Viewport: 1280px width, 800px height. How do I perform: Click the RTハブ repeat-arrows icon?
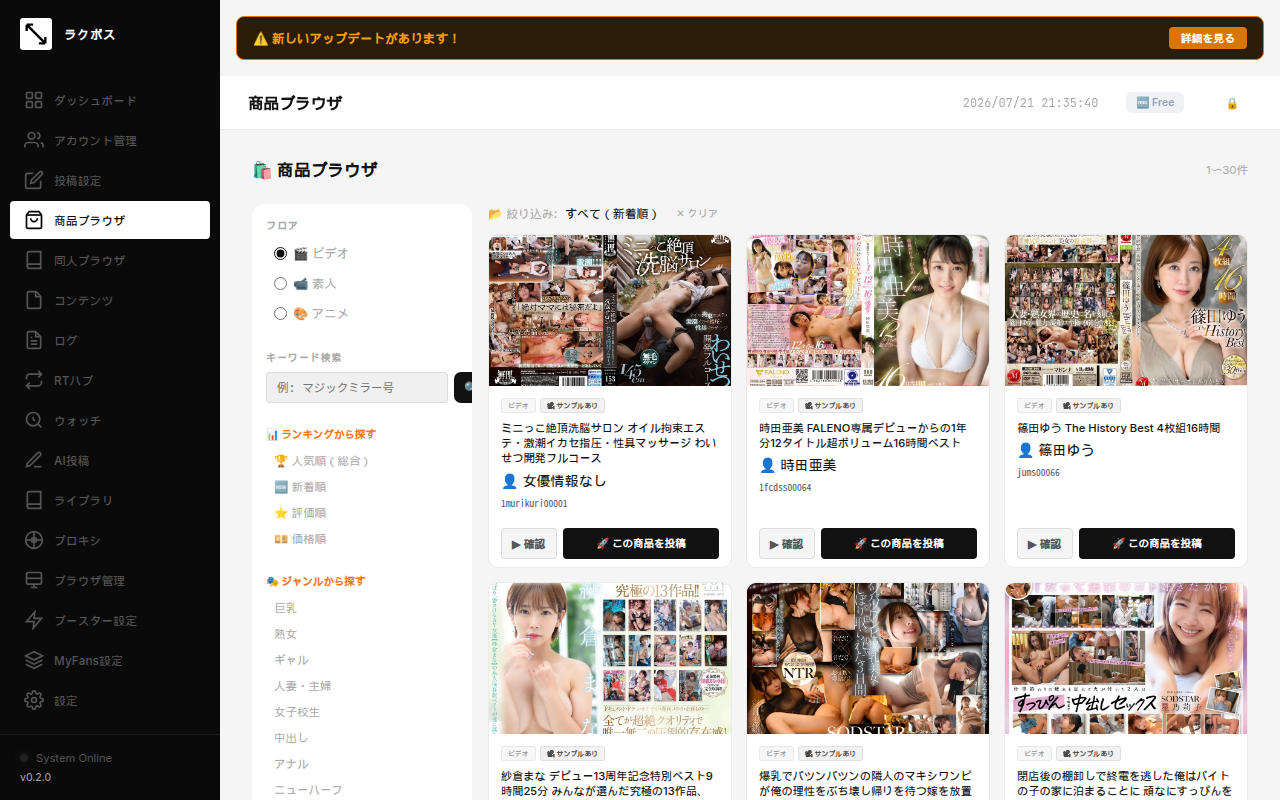click(34, 380)
